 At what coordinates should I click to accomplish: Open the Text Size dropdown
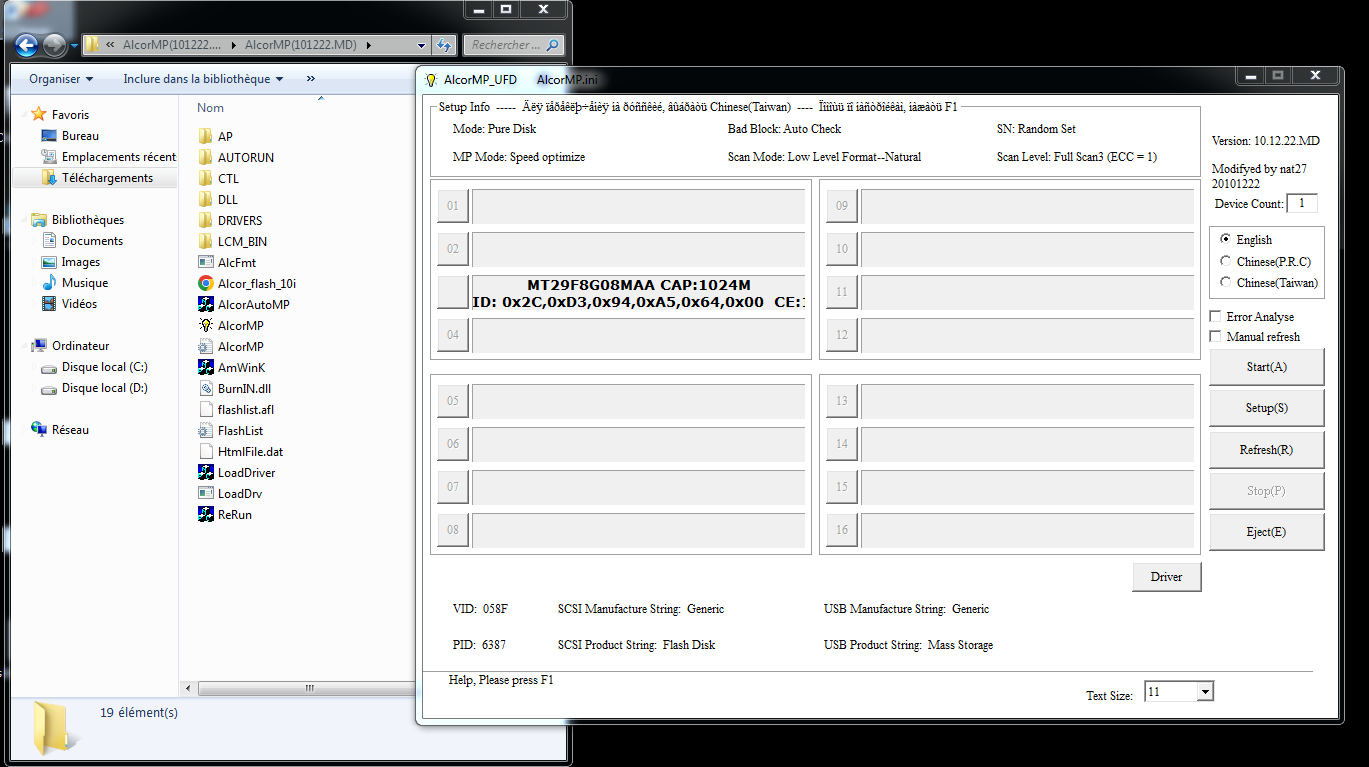click(x=1205, y=692)
